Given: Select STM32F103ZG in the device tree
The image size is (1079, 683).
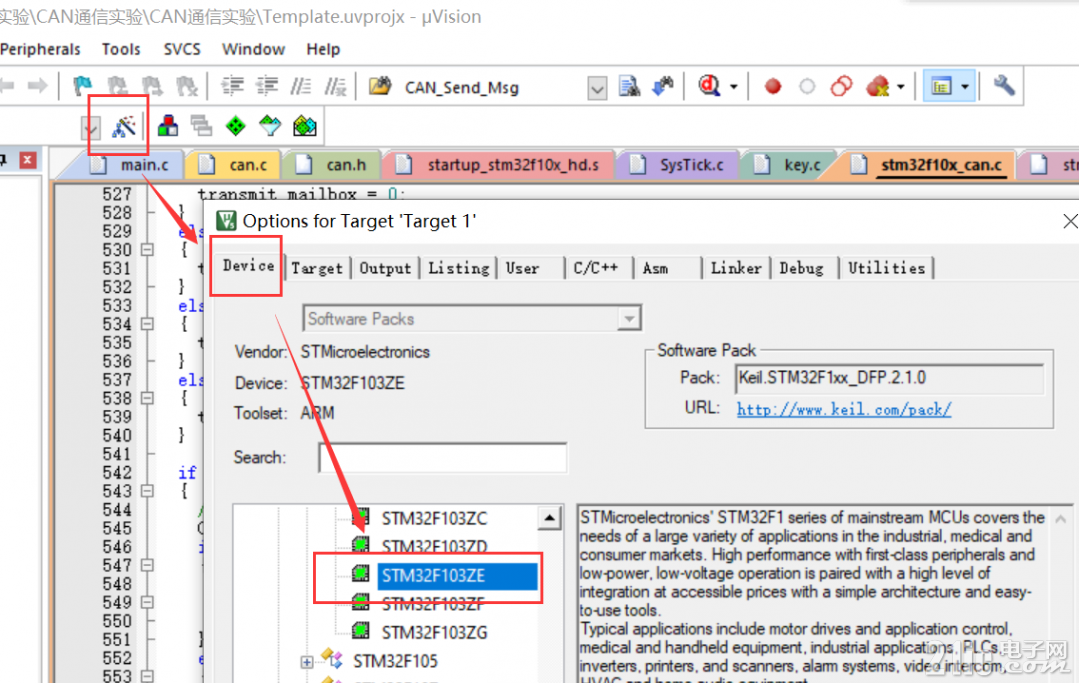Looking at the screenshot, I should 434,632.
